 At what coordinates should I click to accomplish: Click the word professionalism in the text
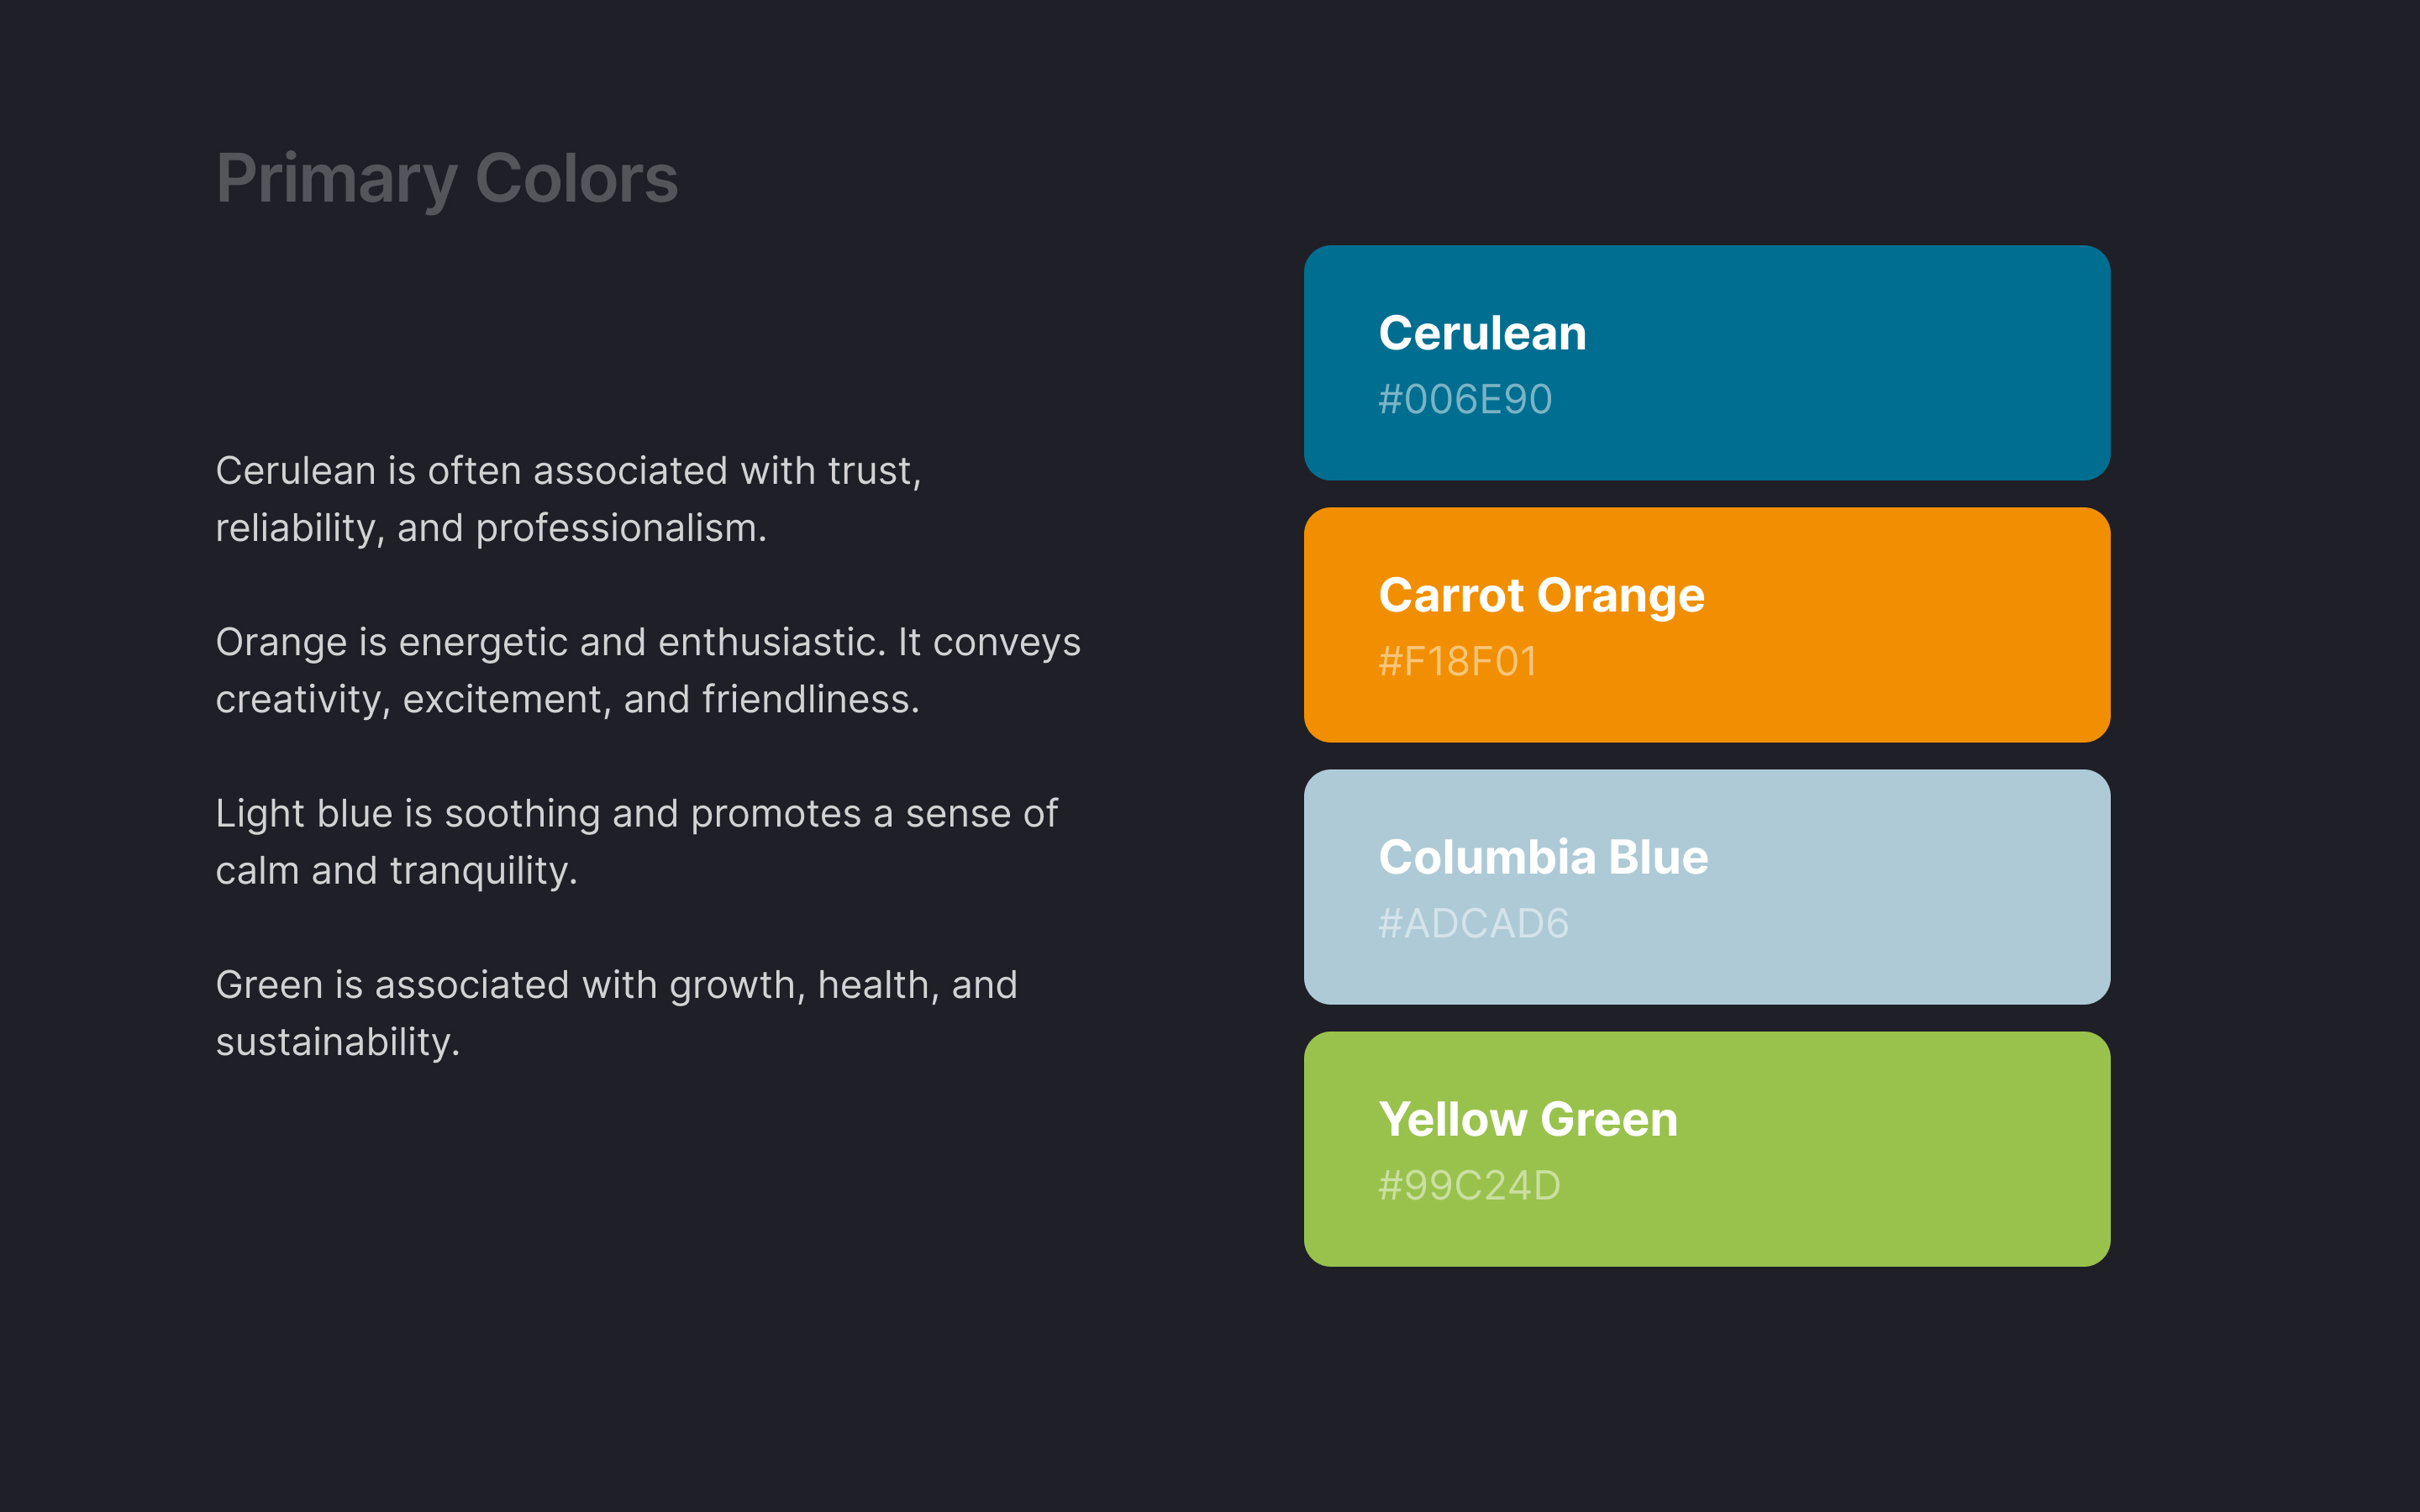[x=620, y=528]
